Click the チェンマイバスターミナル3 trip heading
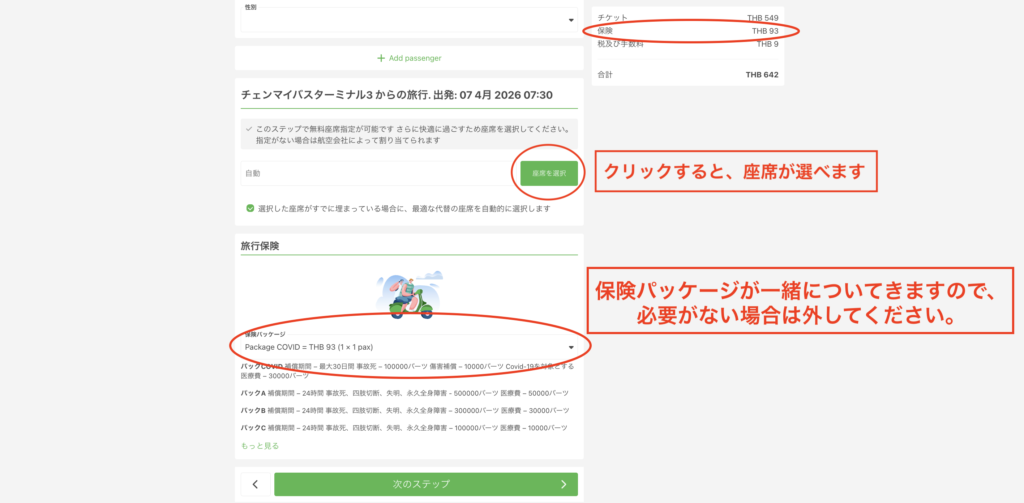 coord(396,94)
